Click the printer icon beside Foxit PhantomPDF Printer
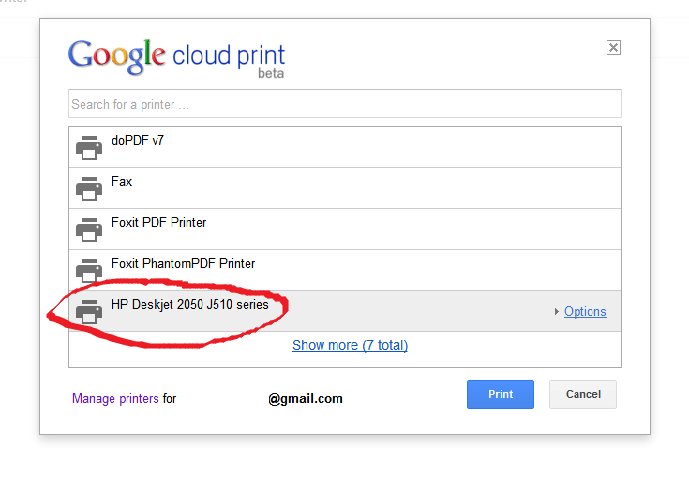This screenshot has width=689, height=491. click(89, 270)
